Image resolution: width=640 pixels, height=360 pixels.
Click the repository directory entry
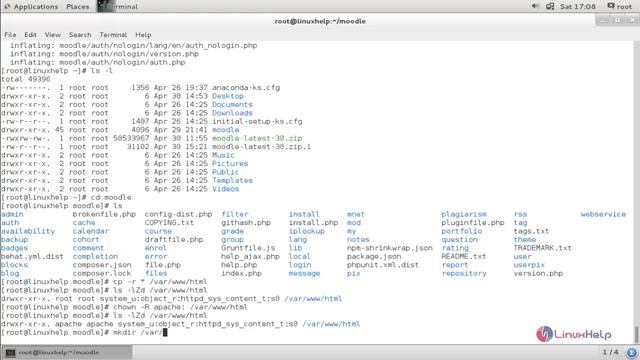click(464, 273)
